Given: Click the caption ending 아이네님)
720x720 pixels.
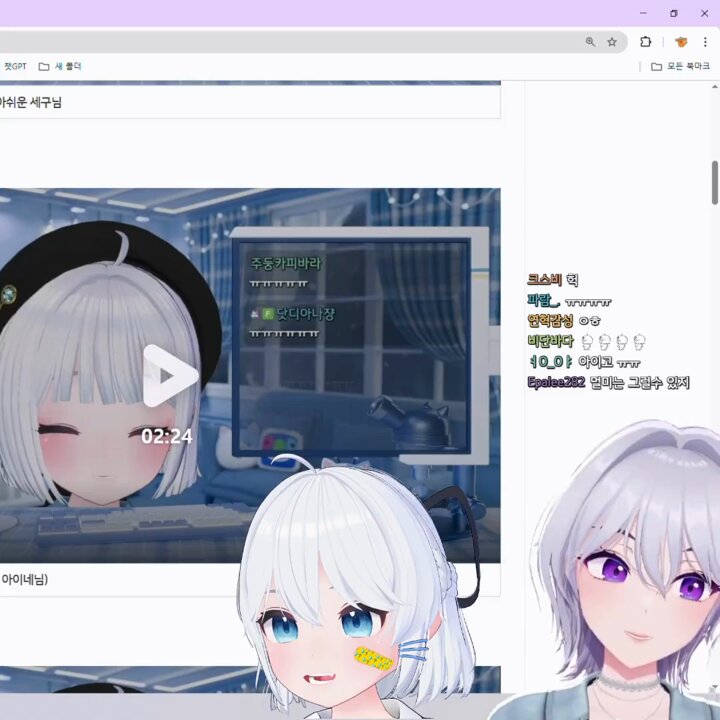Looking at the screenshot, I should 24,579.
